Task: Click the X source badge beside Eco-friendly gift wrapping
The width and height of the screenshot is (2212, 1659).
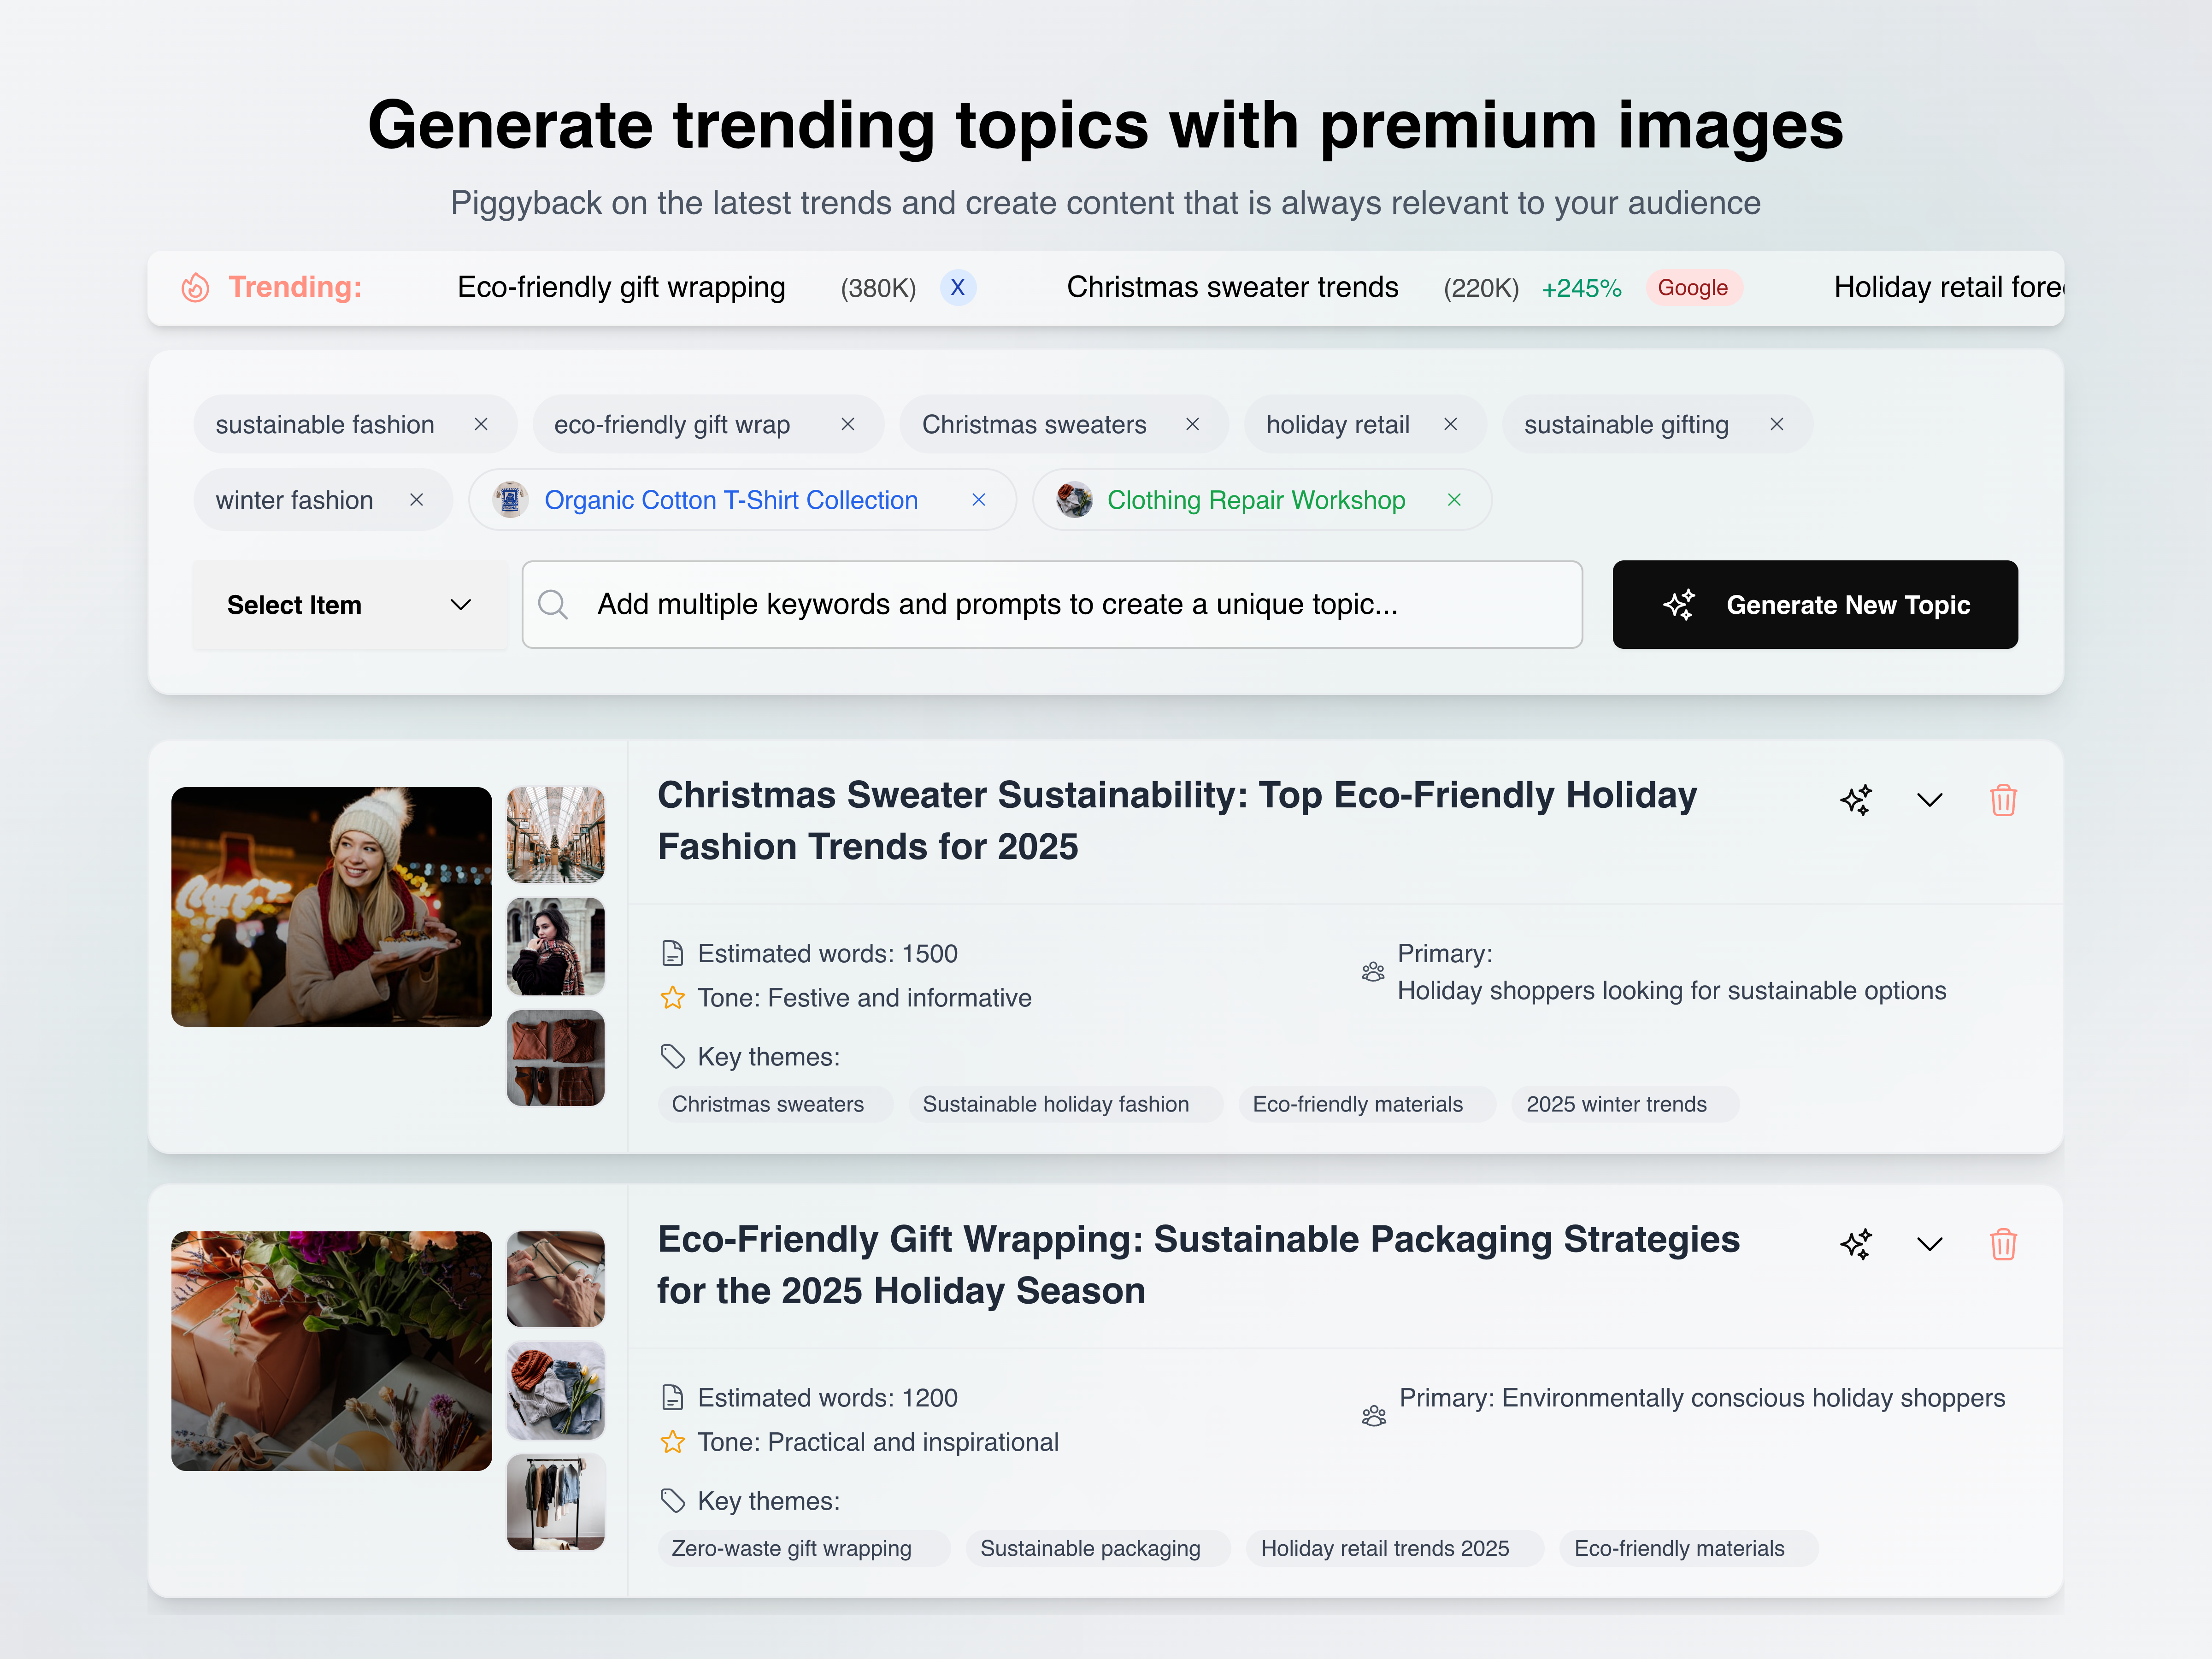Action: click(x=957, y=288)
